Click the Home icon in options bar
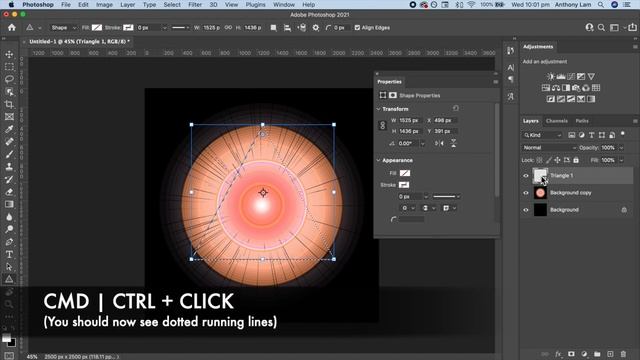This screenshot has width=640, height=360. point(11,27)
